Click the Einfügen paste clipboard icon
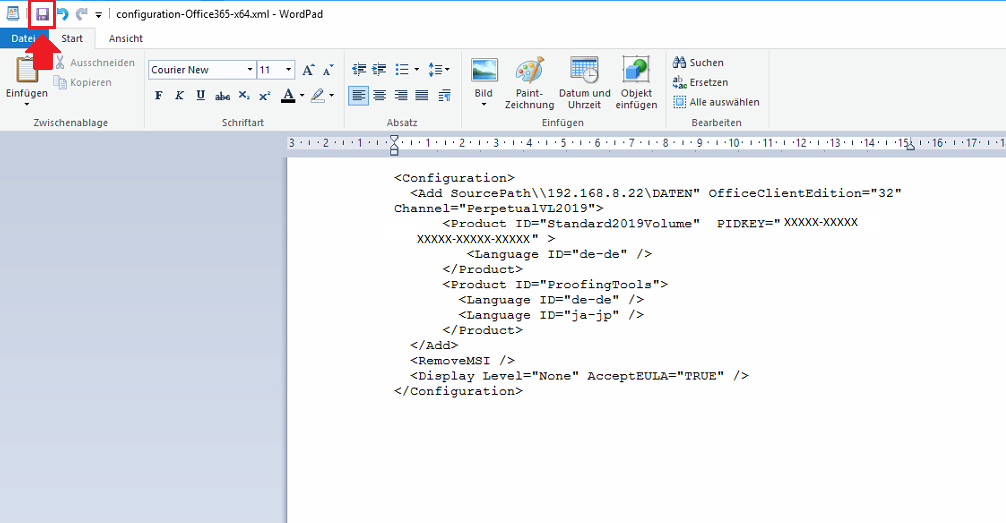1006x523 pixels. [27, 69]
